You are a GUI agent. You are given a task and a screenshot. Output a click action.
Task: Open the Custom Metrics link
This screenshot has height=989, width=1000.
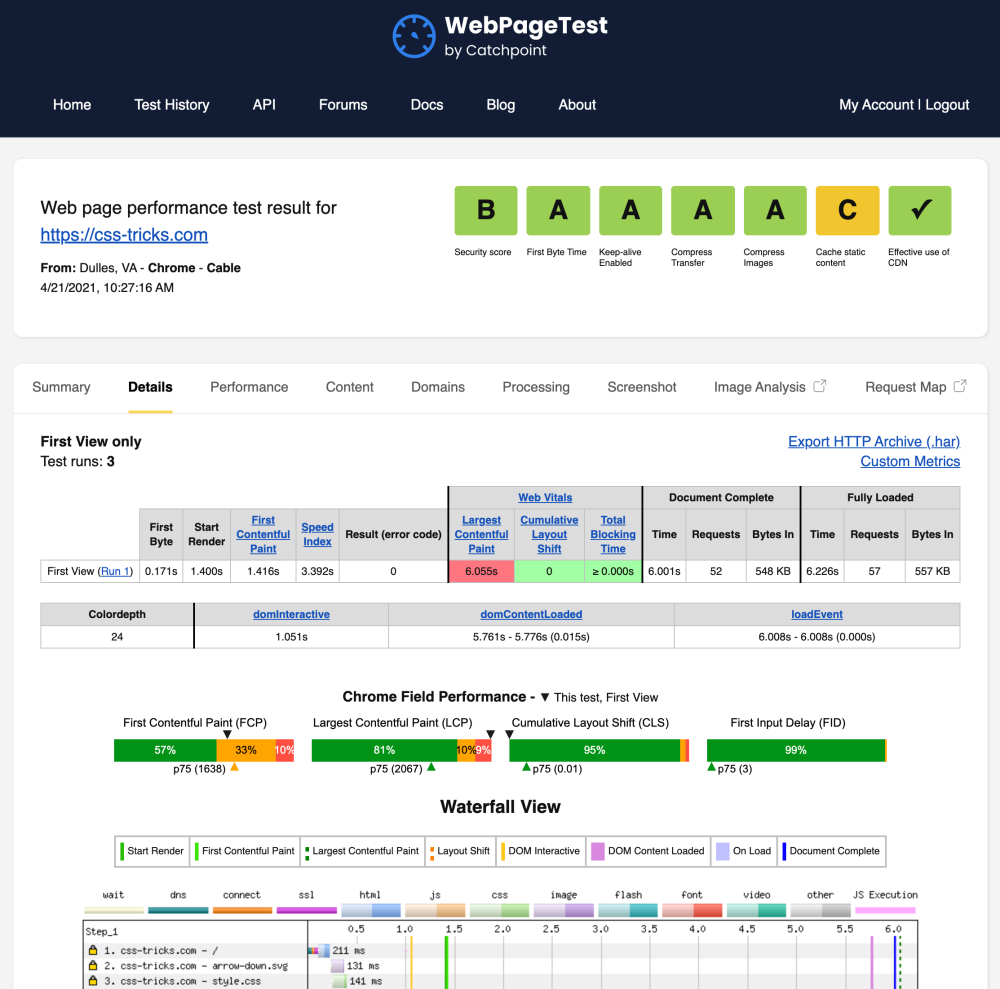coord(910,461)
